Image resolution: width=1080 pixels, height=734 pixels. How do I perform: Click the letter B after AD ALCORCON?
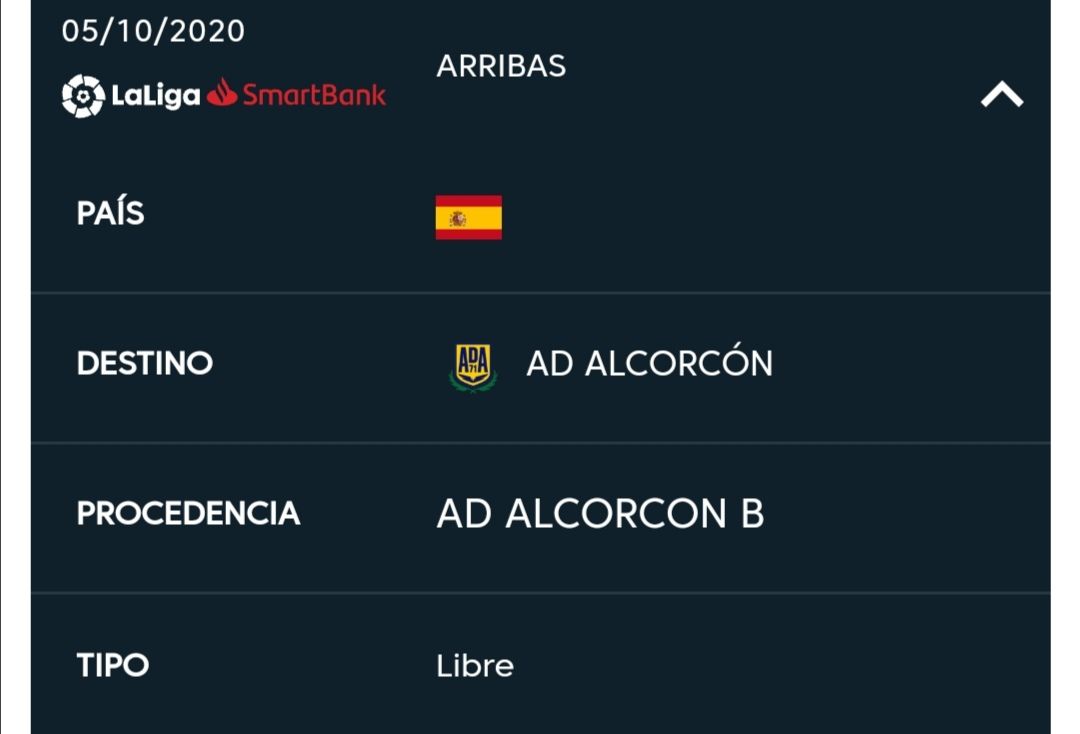752,513
